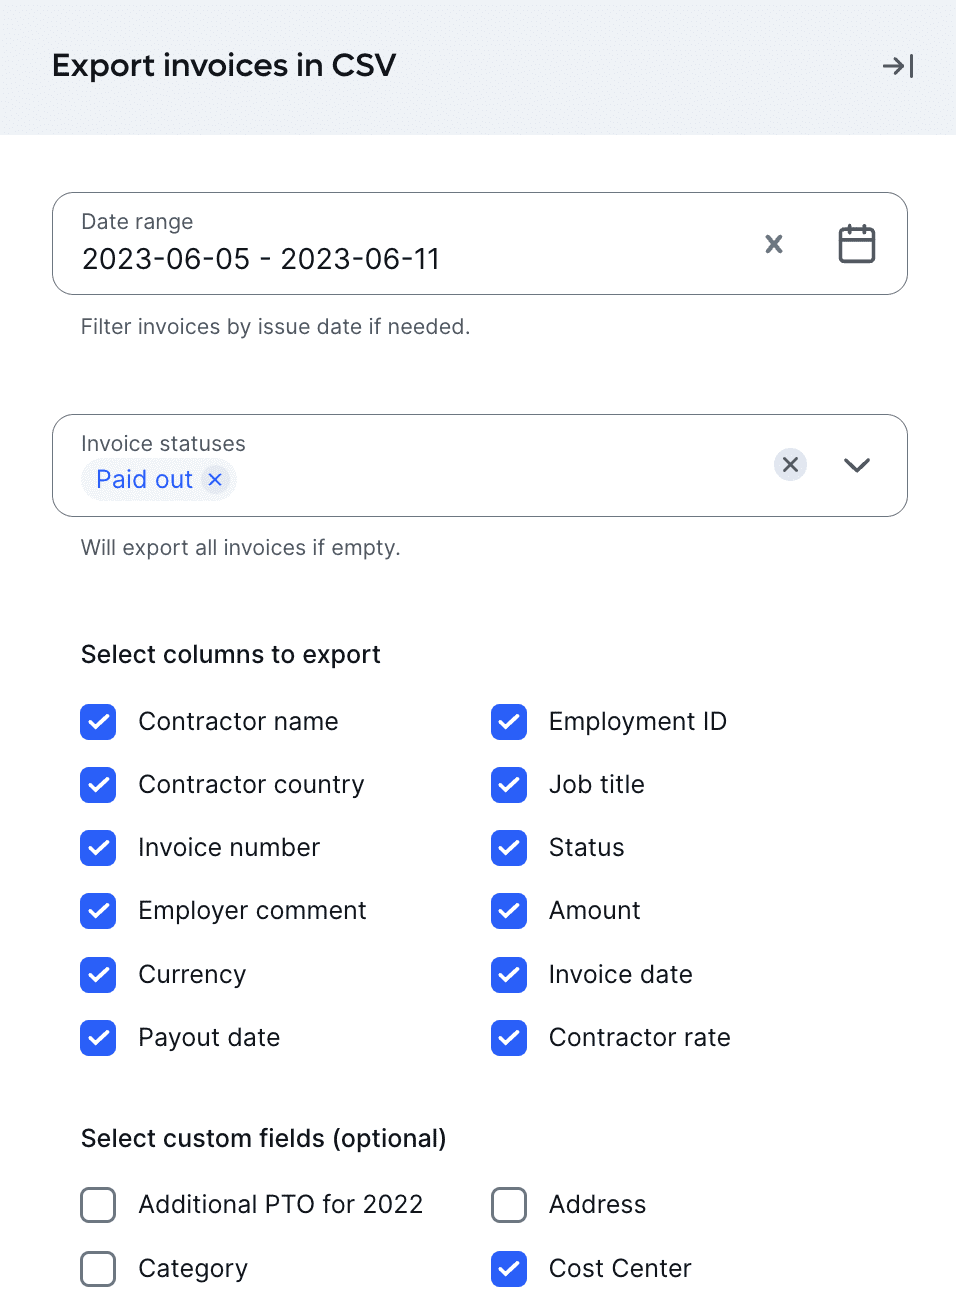Uncheck the Cost Center custom field

[509, 1269]
